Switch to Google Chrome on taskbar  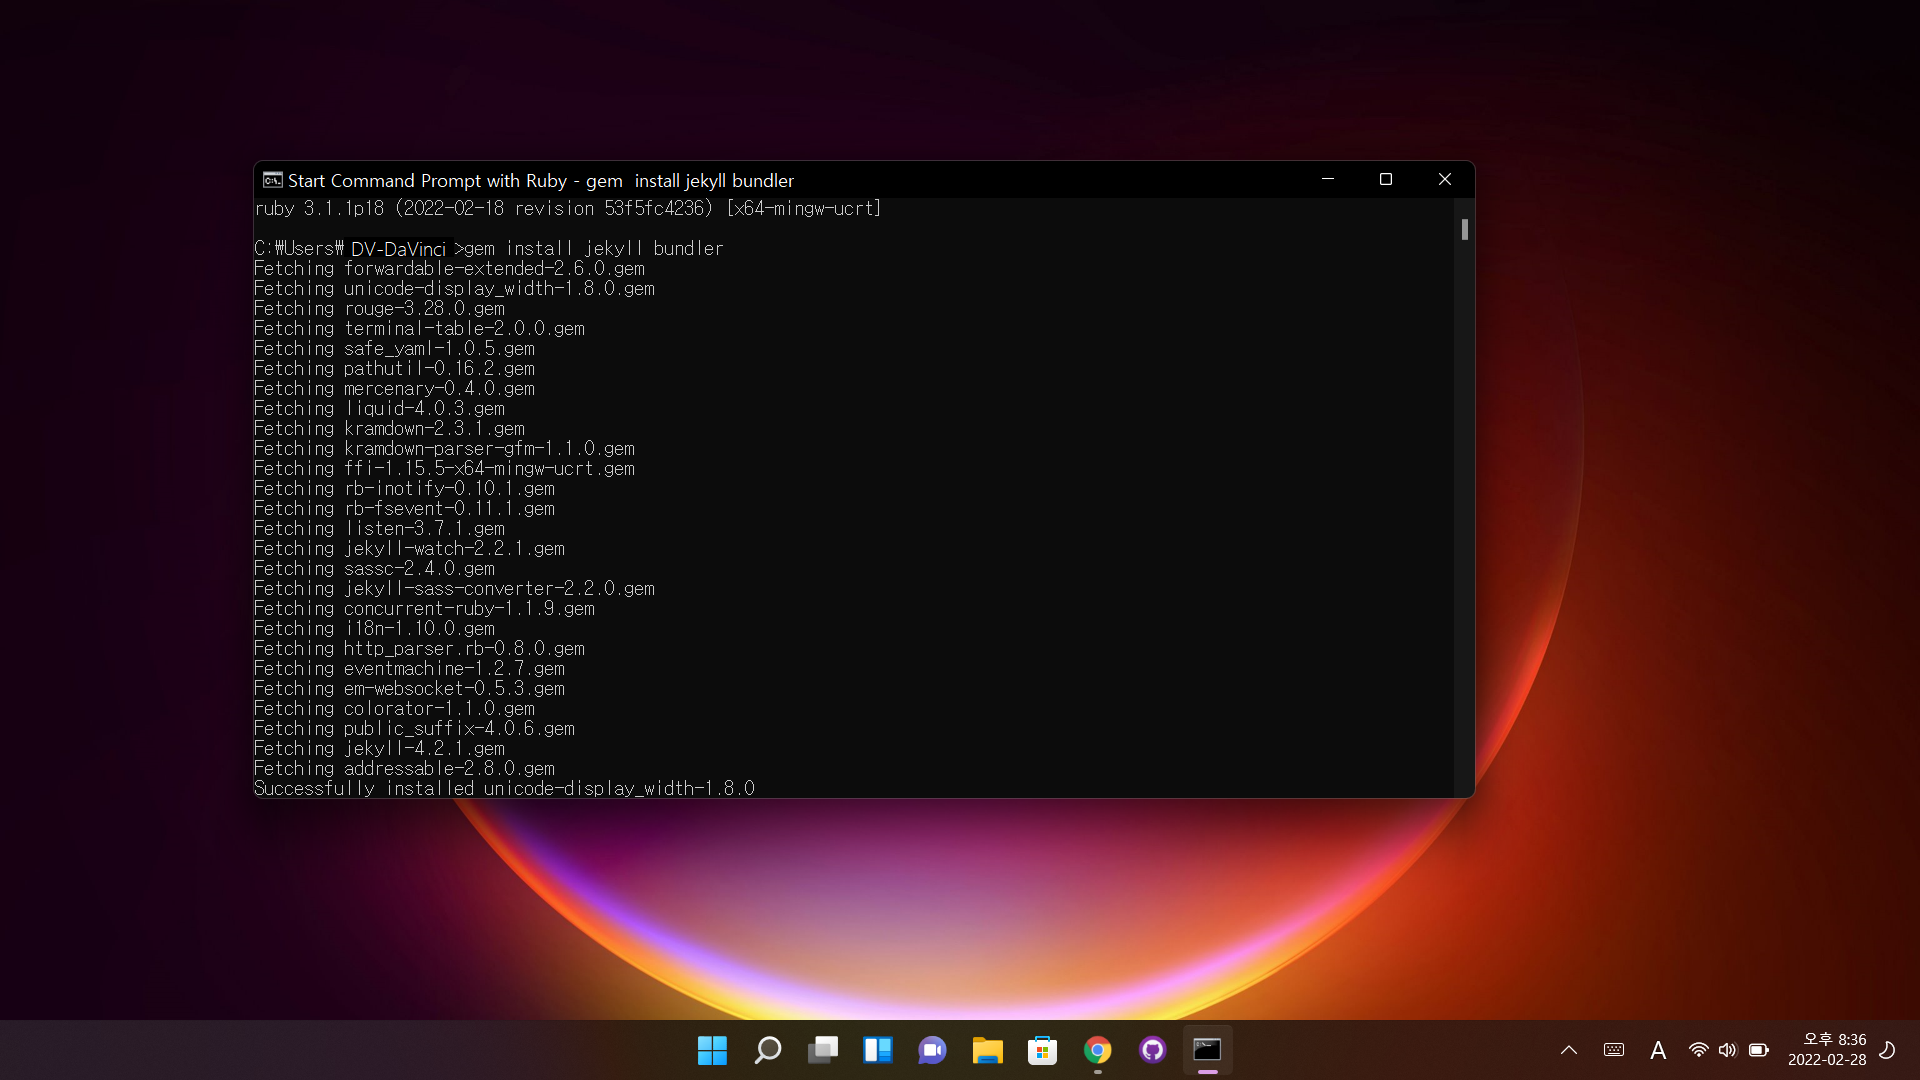point(1097,1050)
